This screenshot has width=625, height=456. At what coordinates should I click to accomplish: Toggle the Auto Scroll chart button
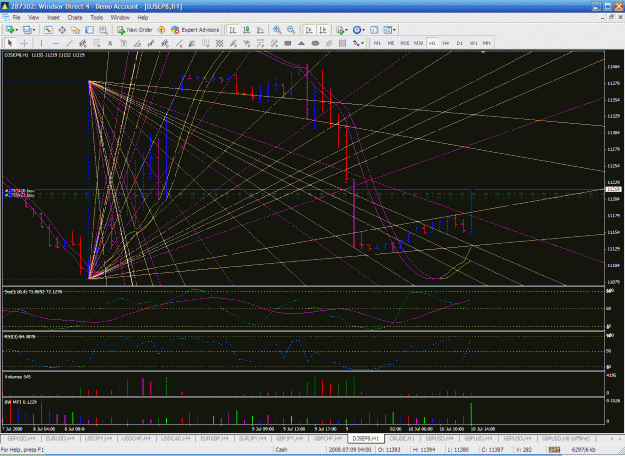click(x=309, y=30)
